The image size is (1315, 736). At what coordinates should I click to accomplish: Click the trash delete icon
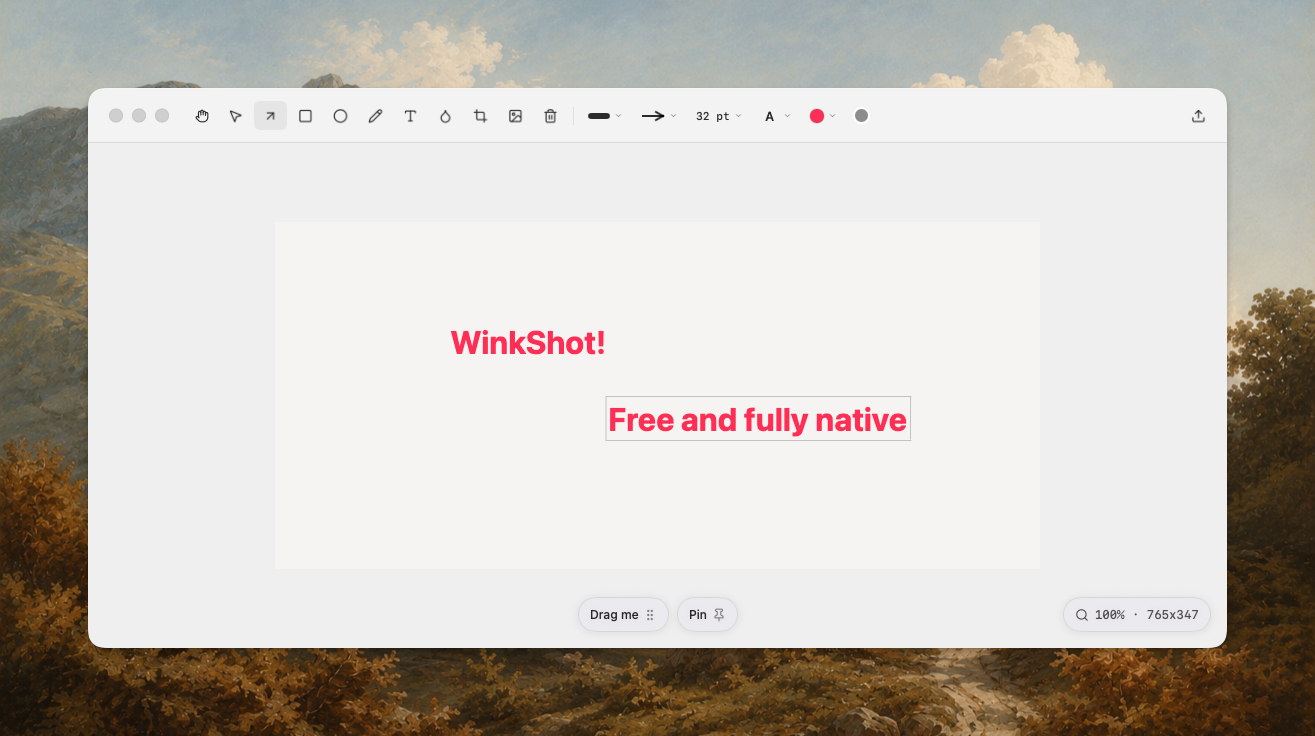click(x=550, y=116)
